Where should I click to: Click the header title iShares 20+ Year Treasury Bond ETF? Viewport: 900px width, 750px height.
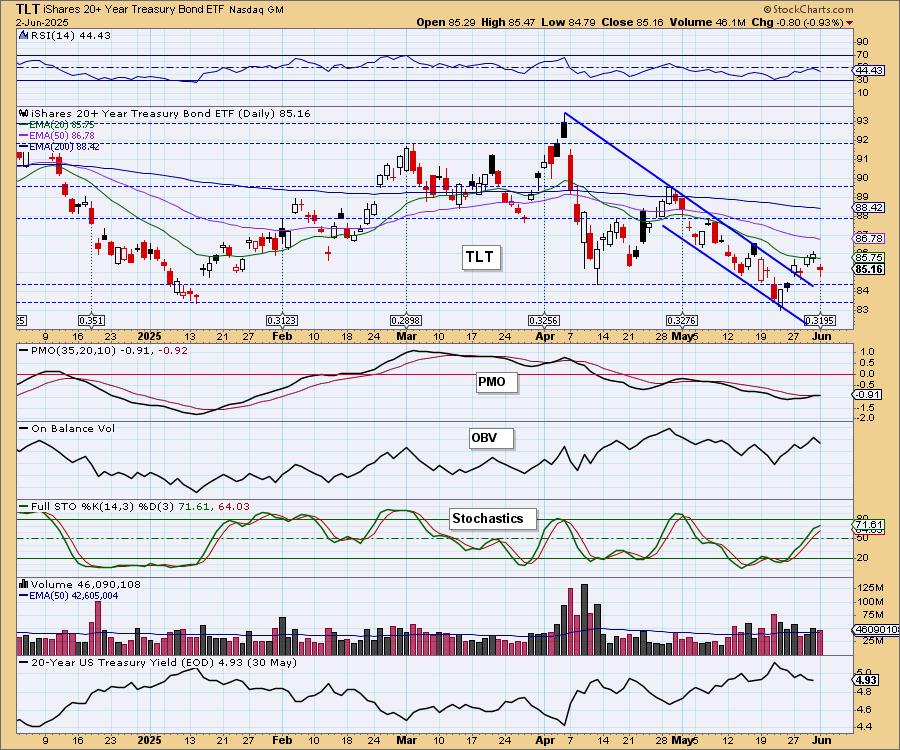(133, 10)
